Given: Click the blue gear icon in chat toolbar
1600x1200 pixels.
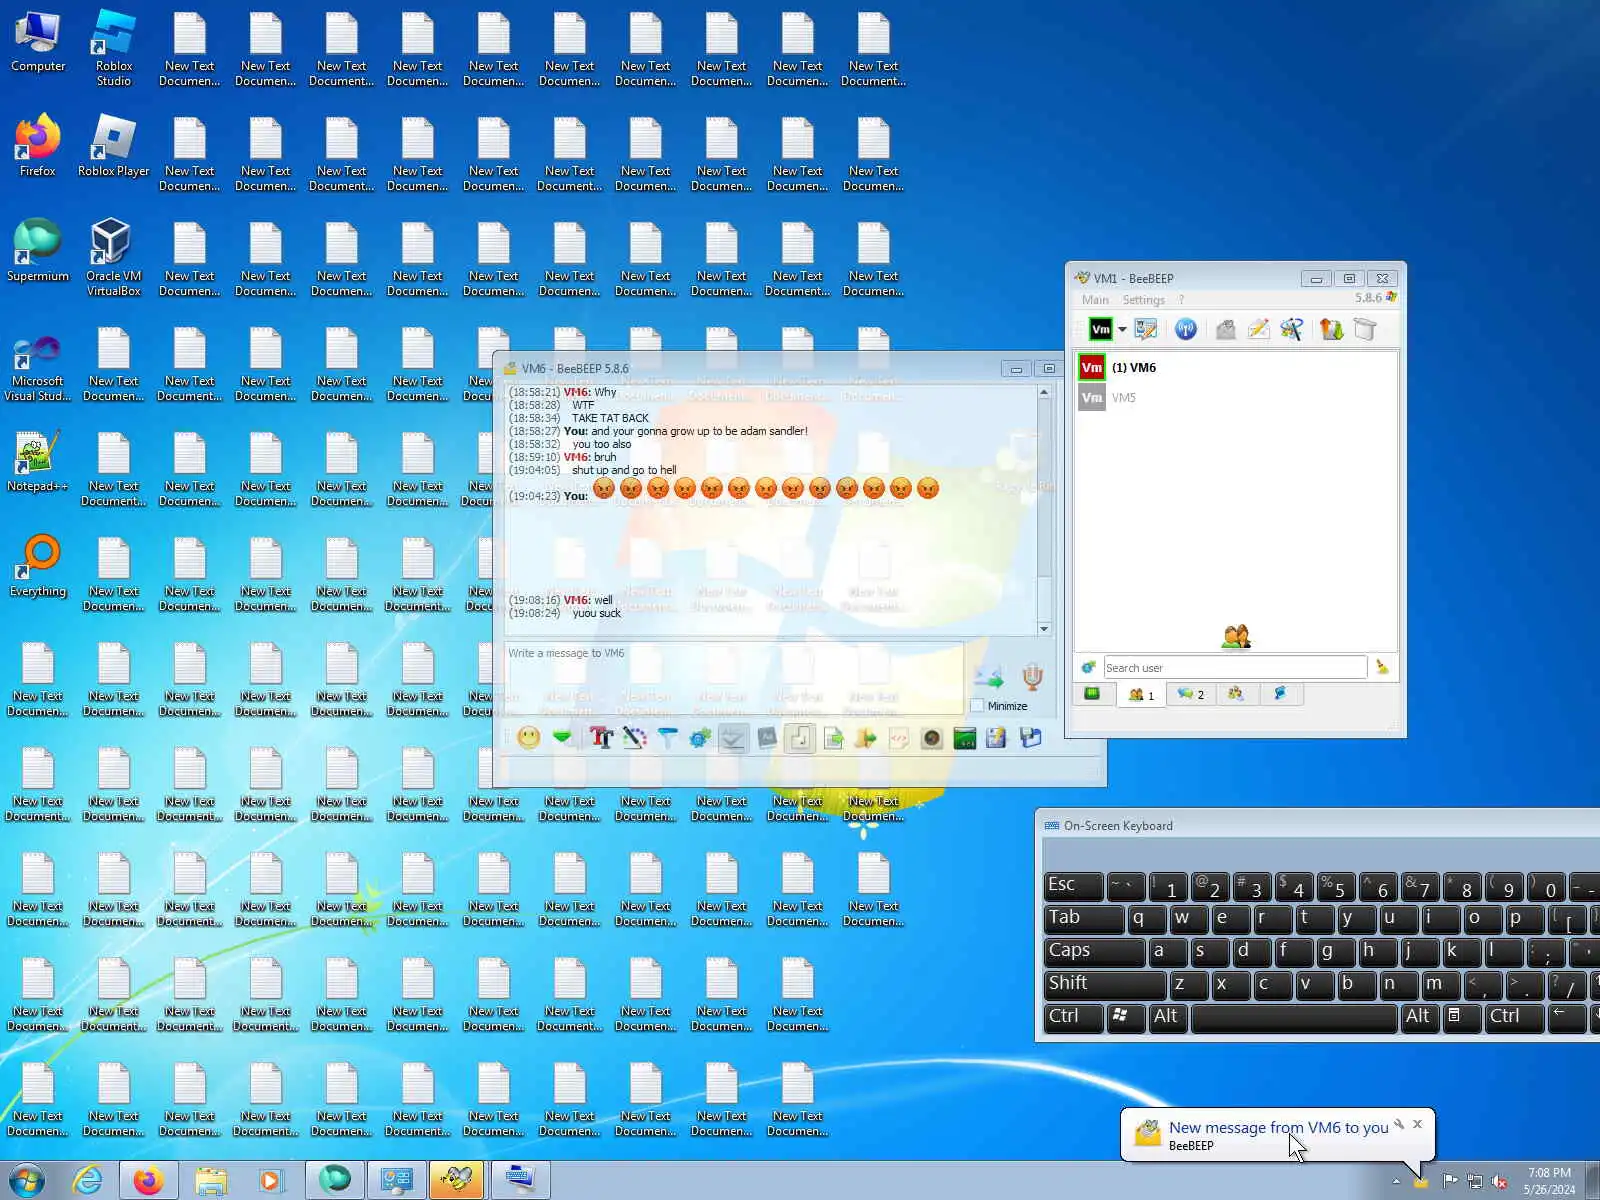Looking at the screenshot, I should click(700, 738).
